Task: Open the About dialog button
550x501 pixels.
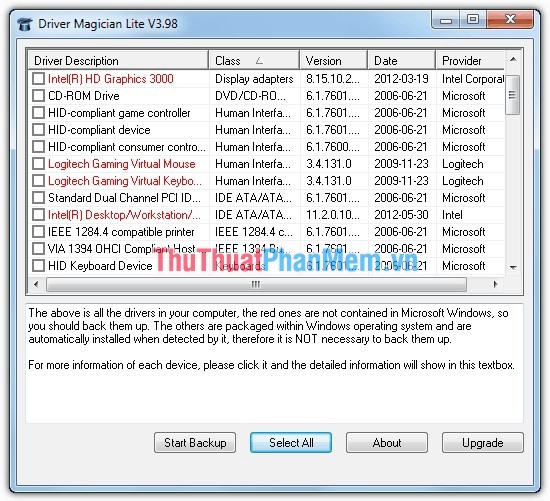Action: coord(387,443)
